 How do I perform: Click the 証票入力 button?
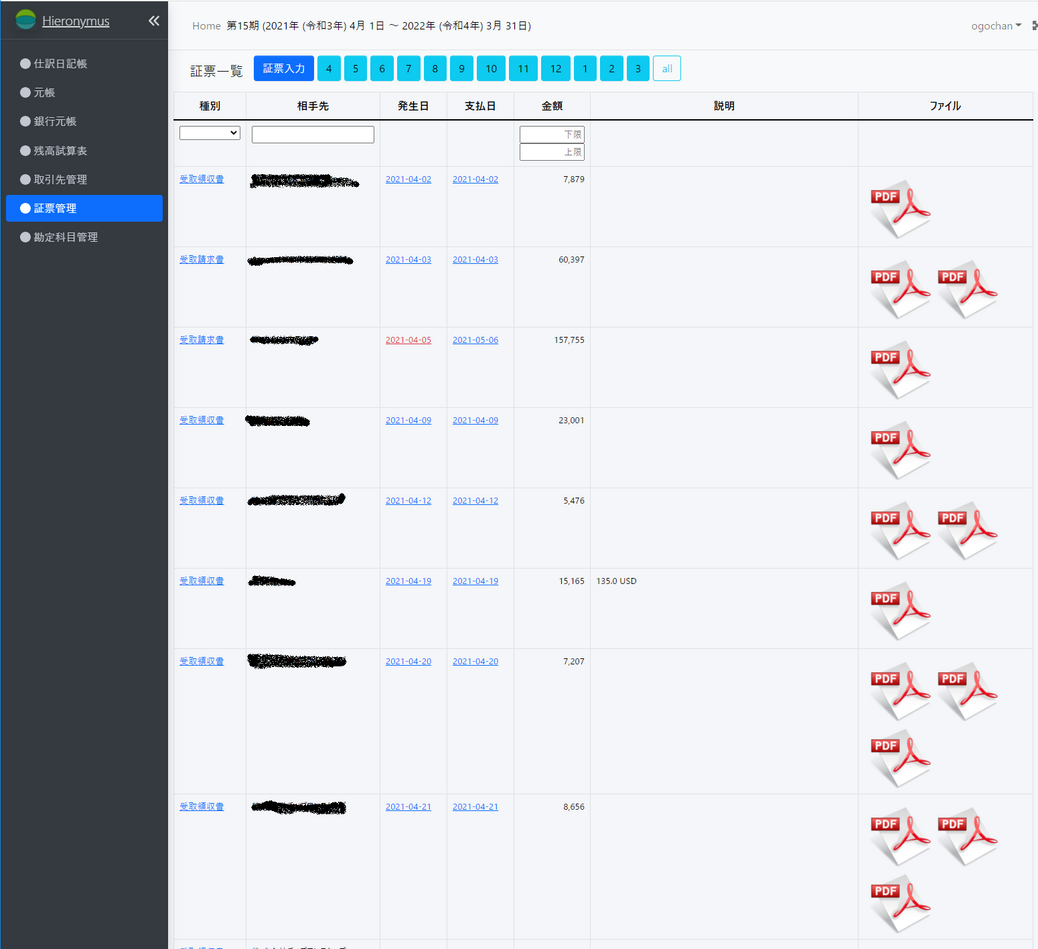(284, 68)
